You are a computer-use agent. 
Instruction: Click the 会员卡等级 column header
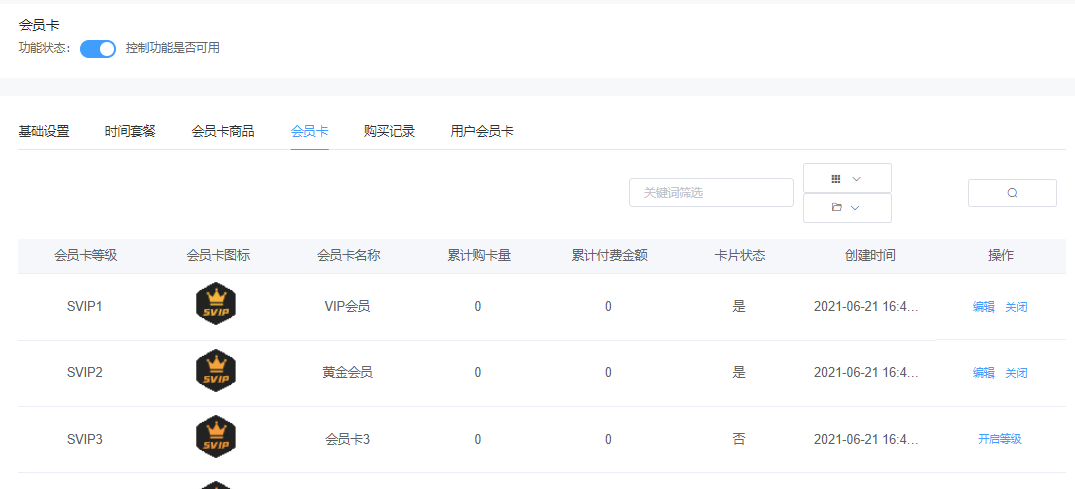(86, 256)
